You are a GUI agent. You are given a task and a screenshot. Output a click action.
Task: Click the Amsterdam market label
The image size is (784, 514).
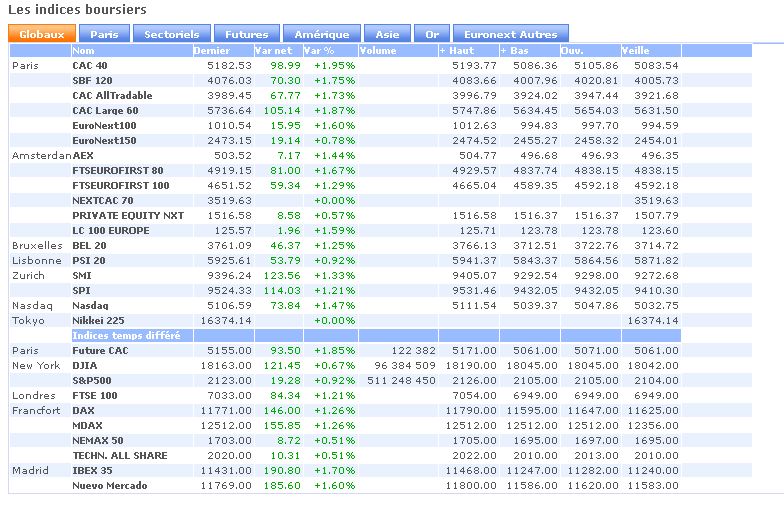point(42,156)
